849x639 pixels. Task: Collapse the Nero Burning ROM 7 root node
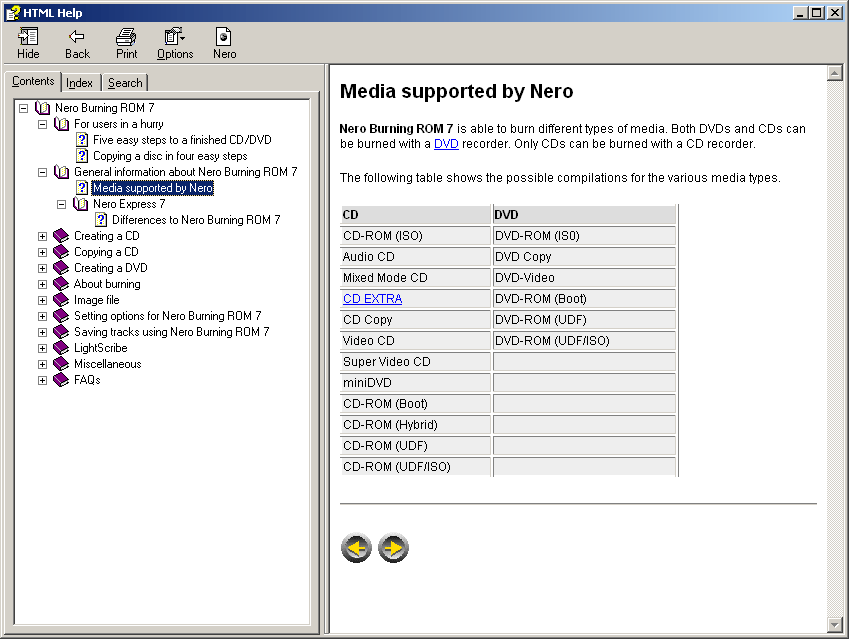point(23,108)
